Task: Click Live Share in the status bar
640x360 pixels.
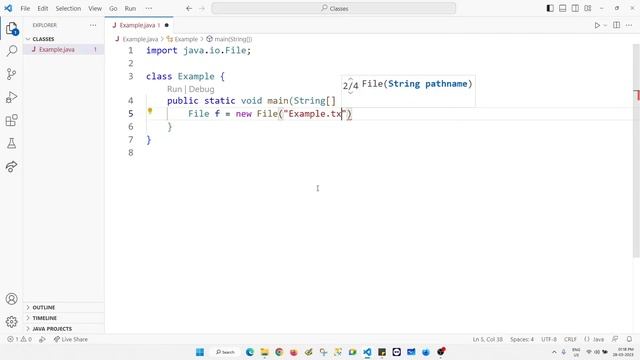Action: click(x=71, y=339)
